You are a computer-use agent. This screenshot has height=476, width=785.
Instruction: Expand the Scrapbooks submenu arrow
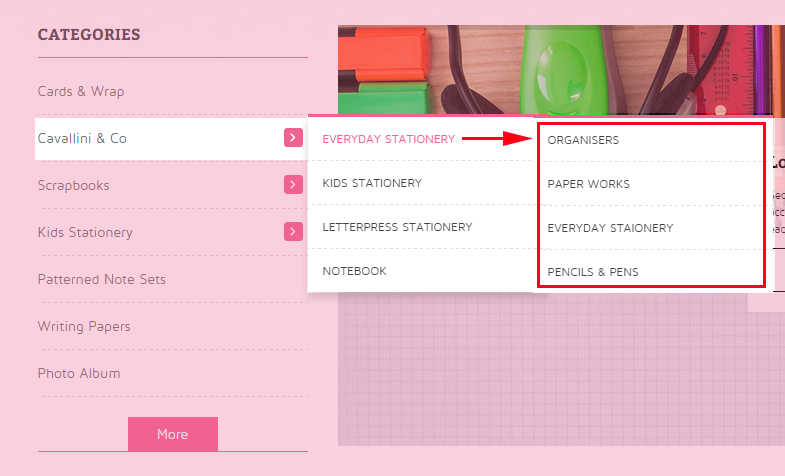(293, 185)
